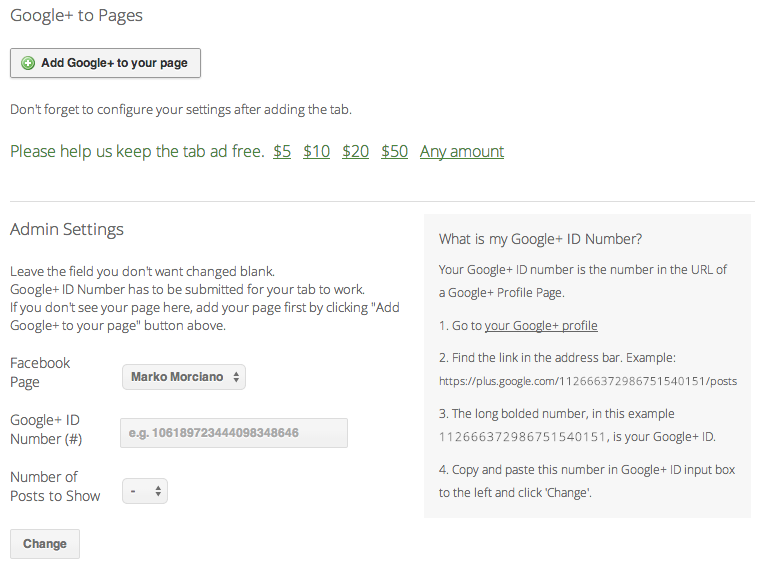Donate via the $50 link
Viewport: 758px width, 569px height.
pyautogui.click(x=394, y=151)
